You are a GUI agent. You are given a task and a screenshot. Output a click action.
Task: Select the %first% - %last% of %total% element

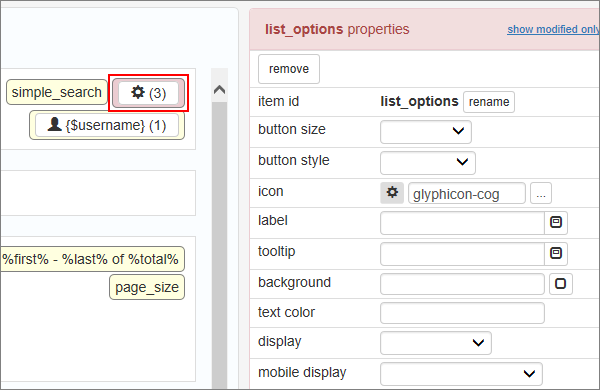92,259
